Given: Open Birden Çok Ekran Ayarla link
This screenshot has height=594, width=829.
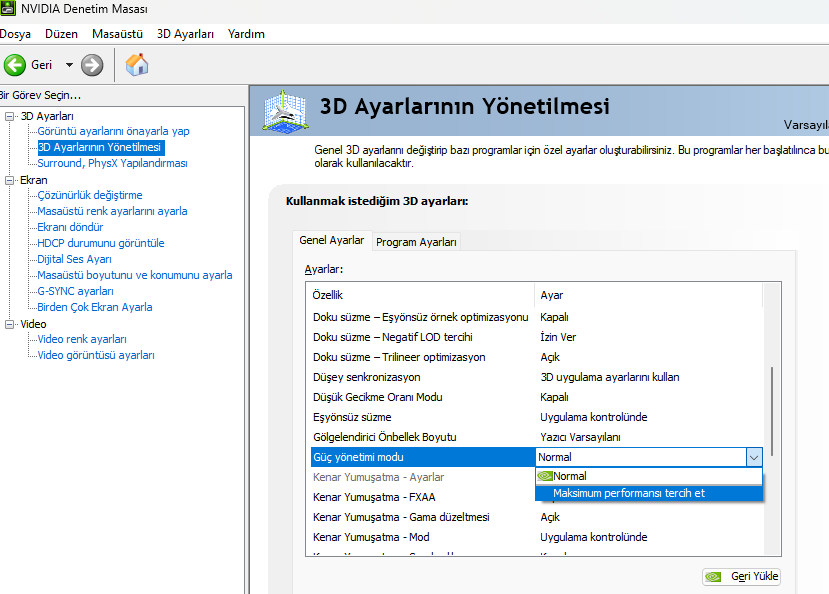Looking at the screenshot, I should pos(95,307).
